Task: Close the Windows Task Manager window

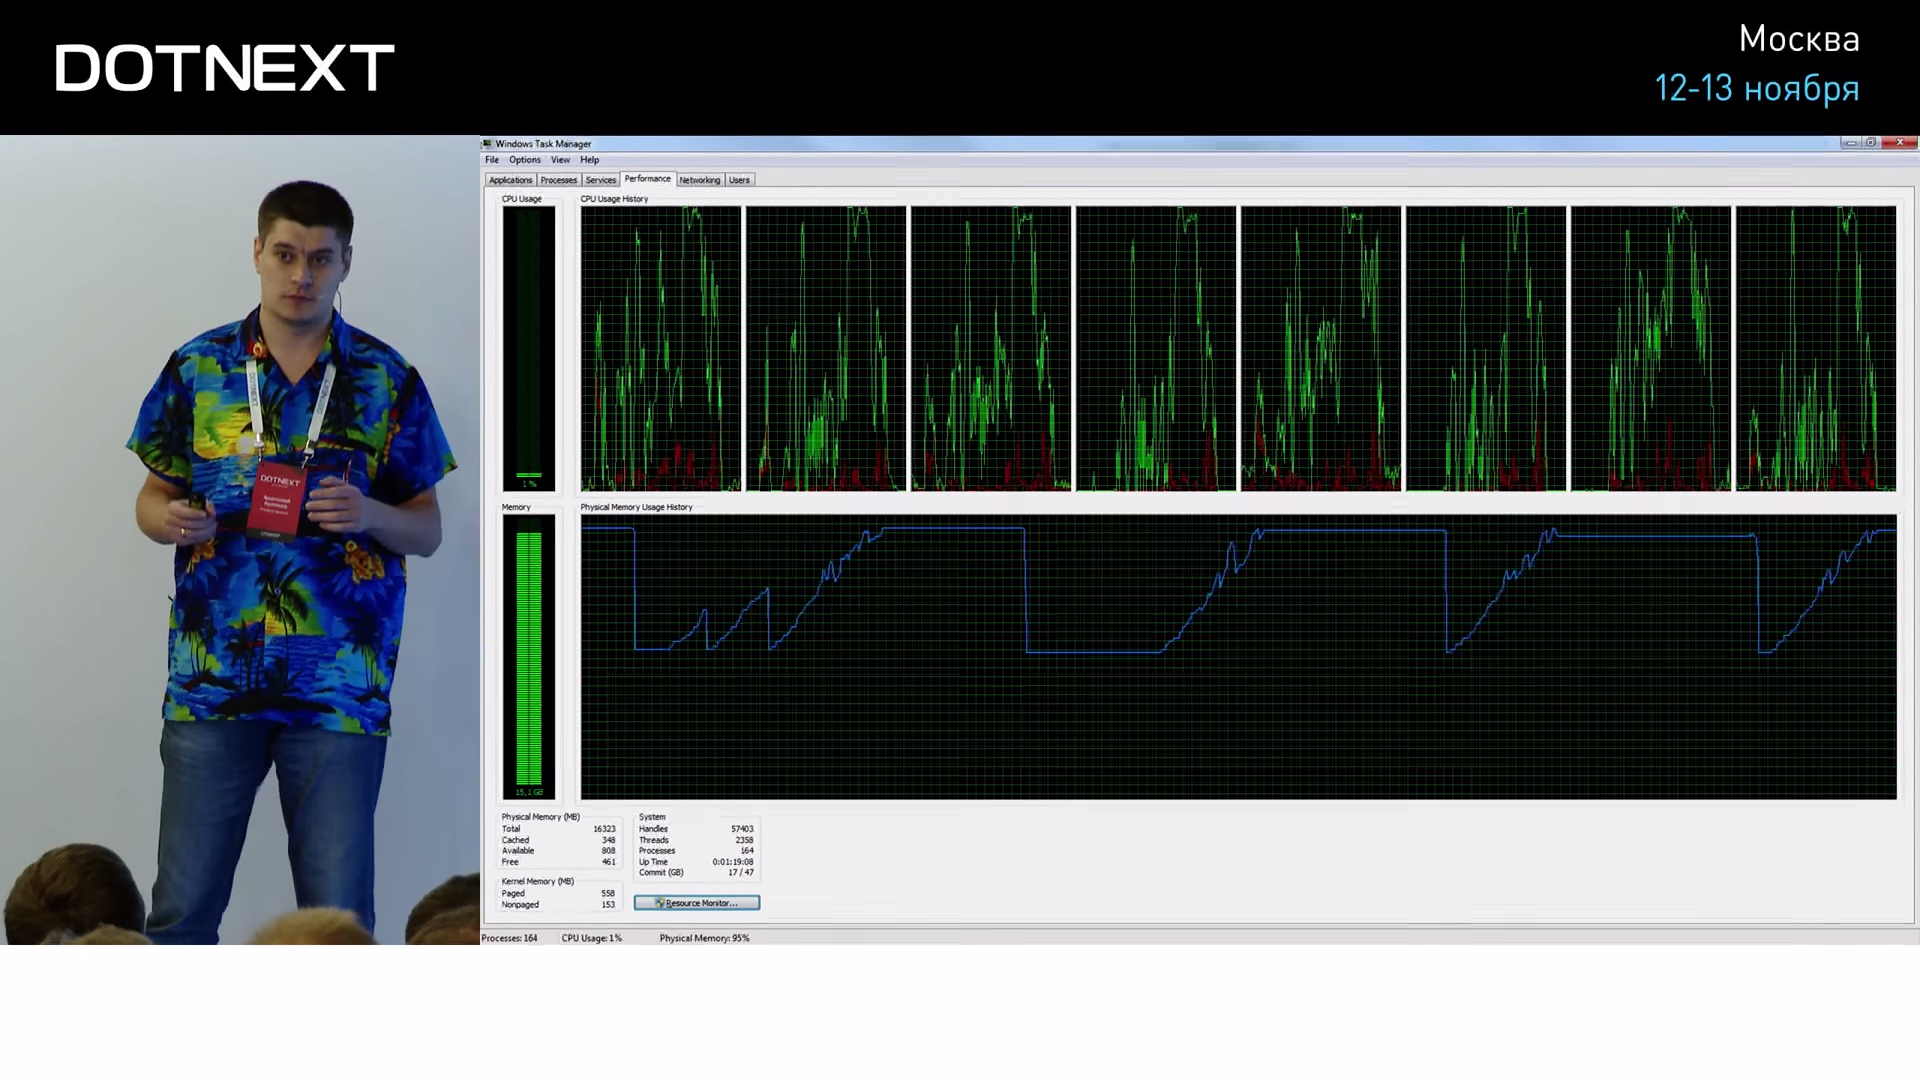Action: (x=1899, y=143)
